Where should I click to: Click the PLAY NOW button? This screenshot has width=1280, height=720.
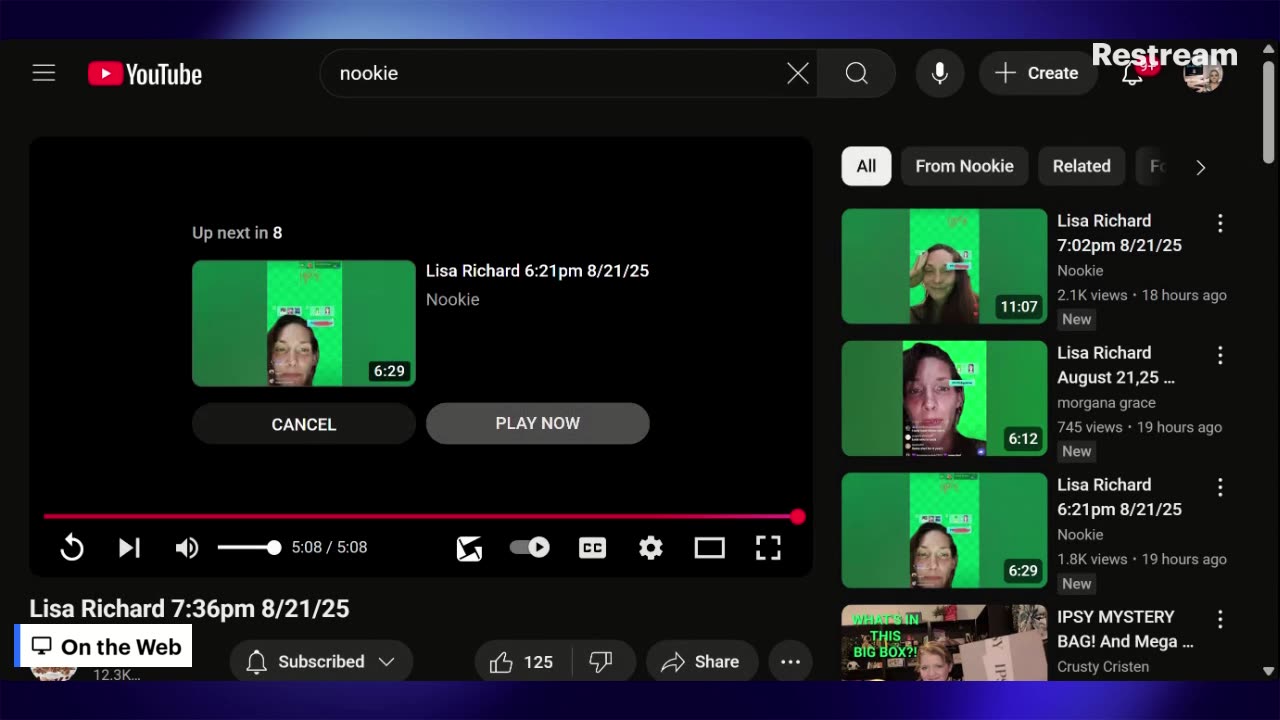pos(538,423)
